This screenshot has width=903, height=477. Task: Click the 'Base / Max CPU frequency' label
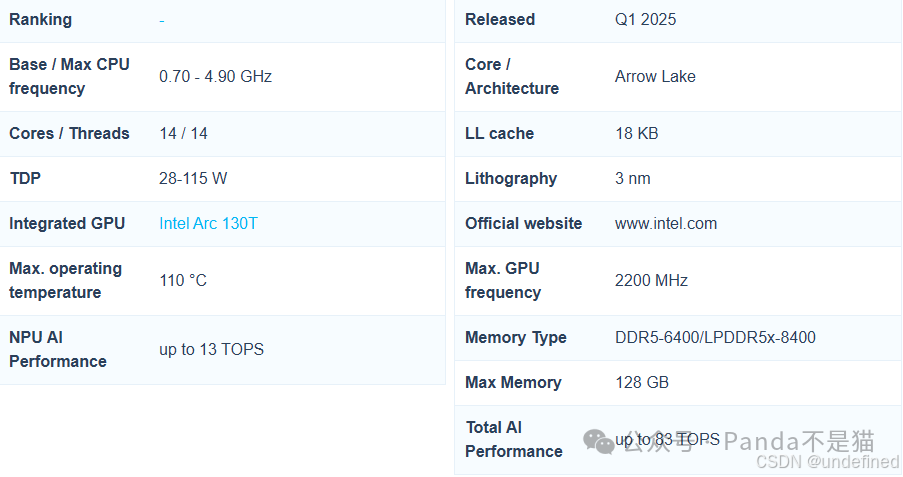(69, 77)
